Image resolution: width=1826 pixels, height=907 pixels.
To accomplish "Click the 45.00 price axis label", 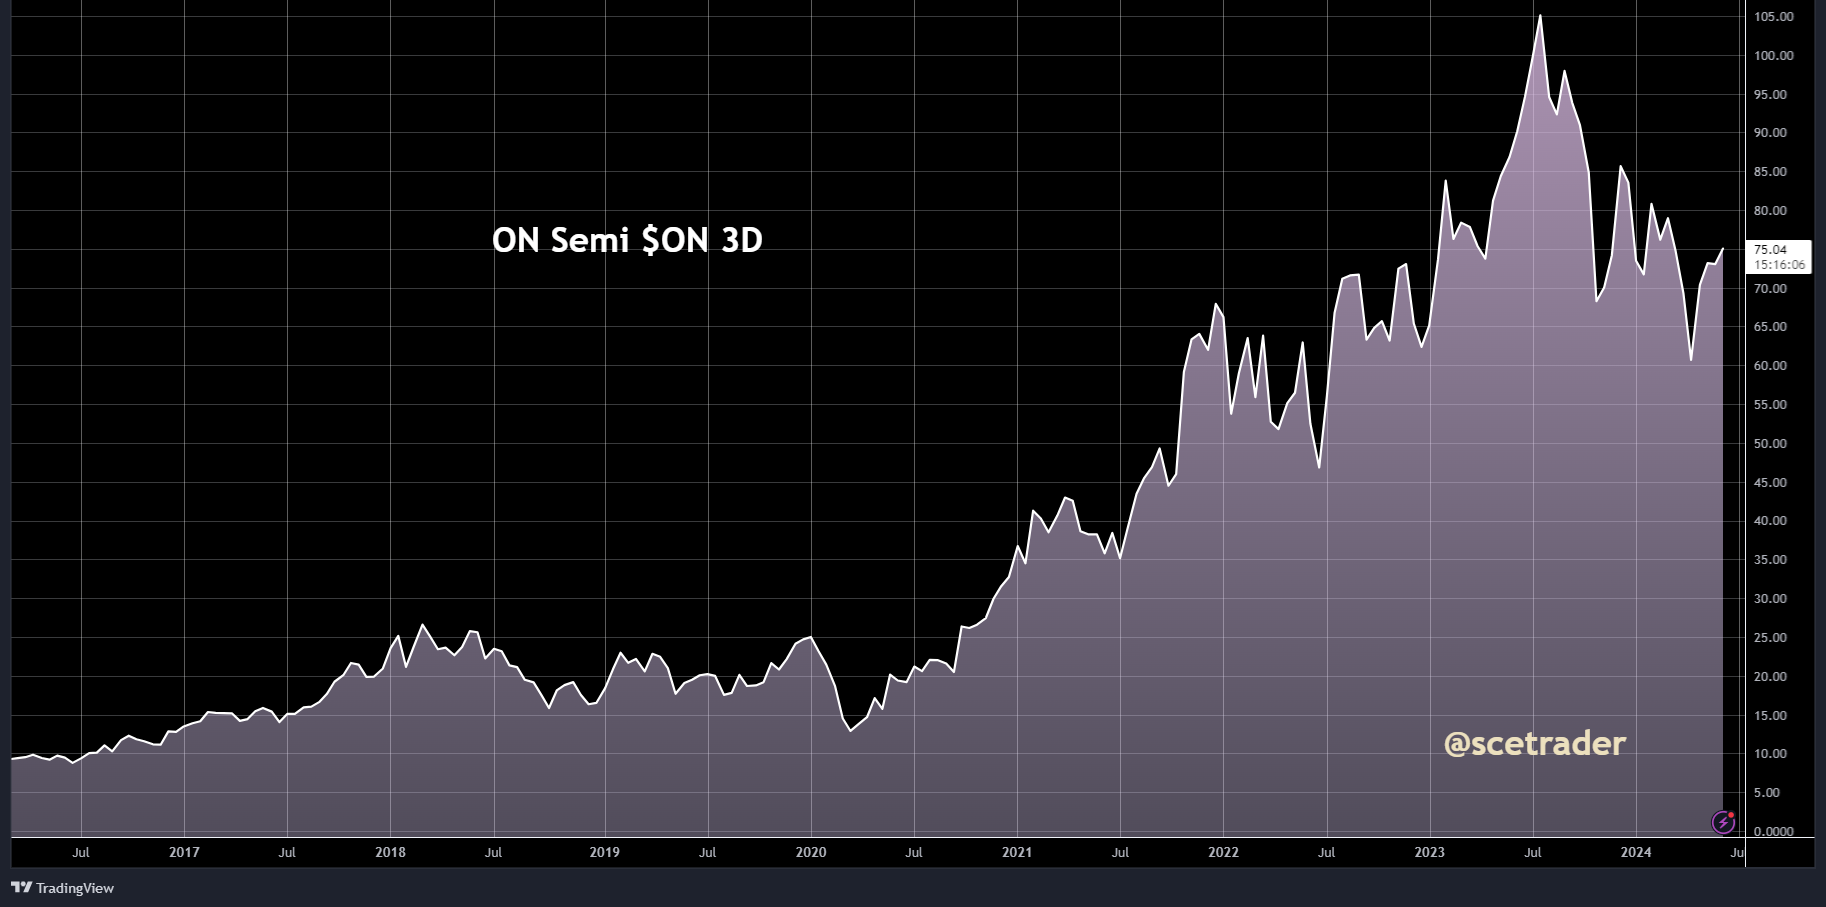I will pyautogui.click(x=1771, y=483).
